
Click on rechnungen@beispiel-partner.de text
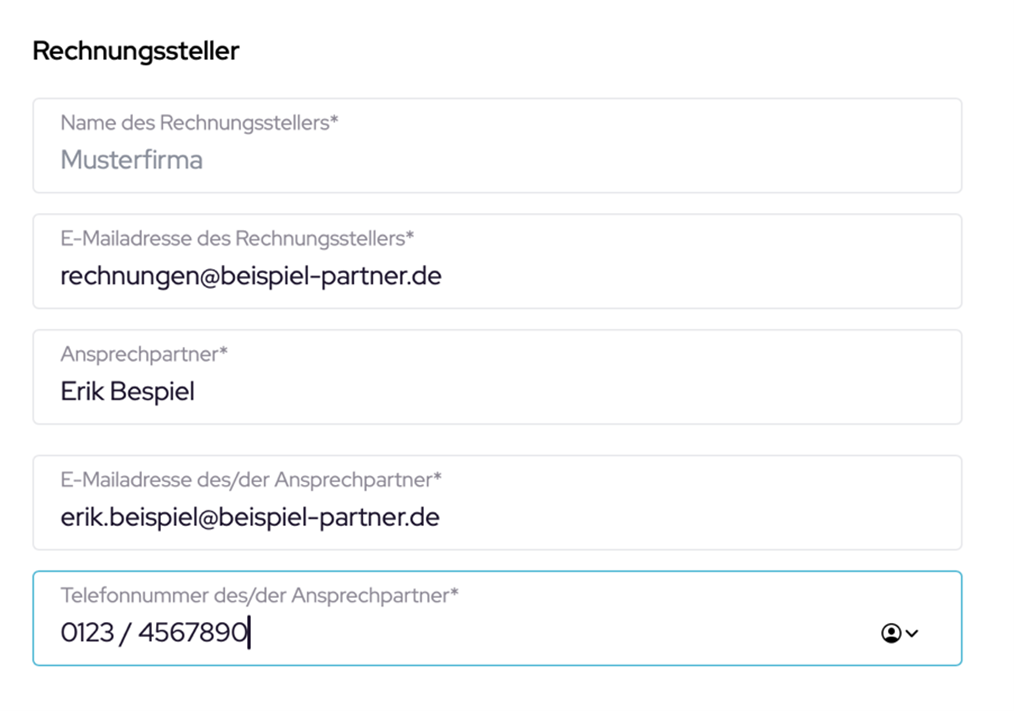pos(250,276)
